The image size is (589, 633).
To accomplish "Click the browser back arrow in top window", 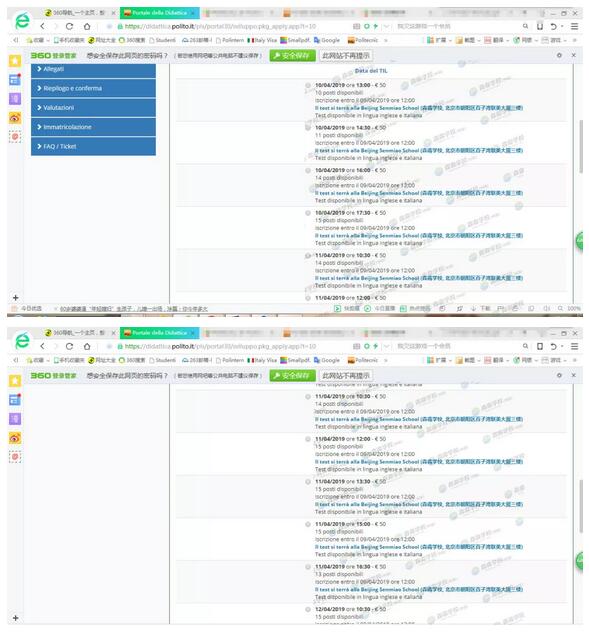I will (42, 26).
